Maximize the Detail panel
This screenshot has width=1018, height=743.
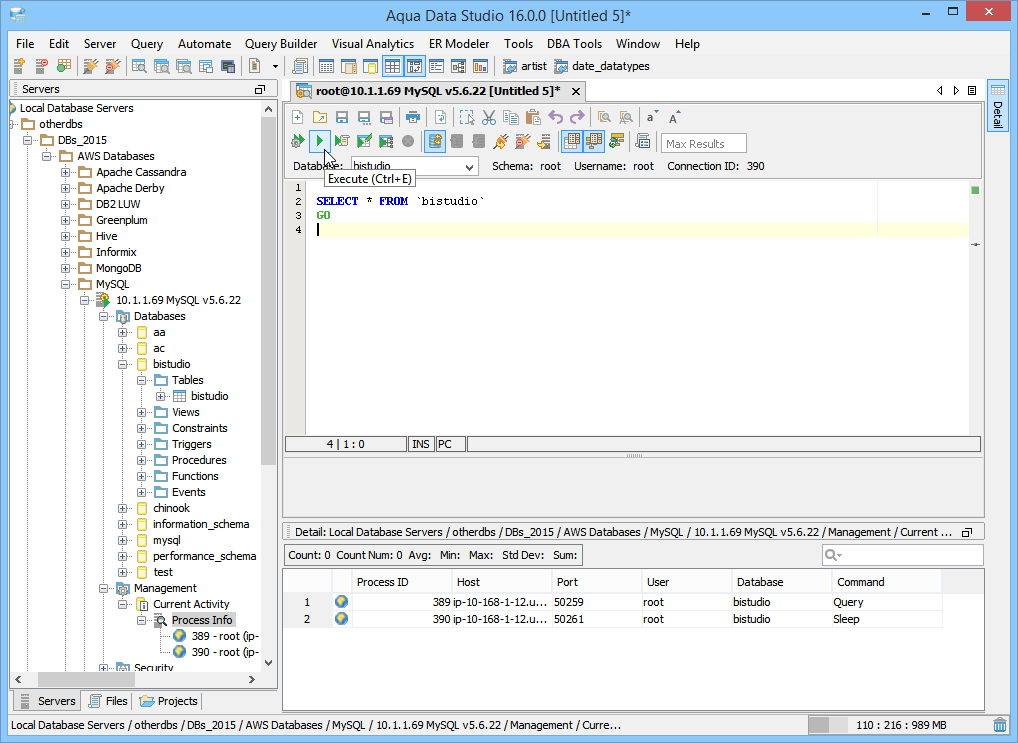point(967,533)
